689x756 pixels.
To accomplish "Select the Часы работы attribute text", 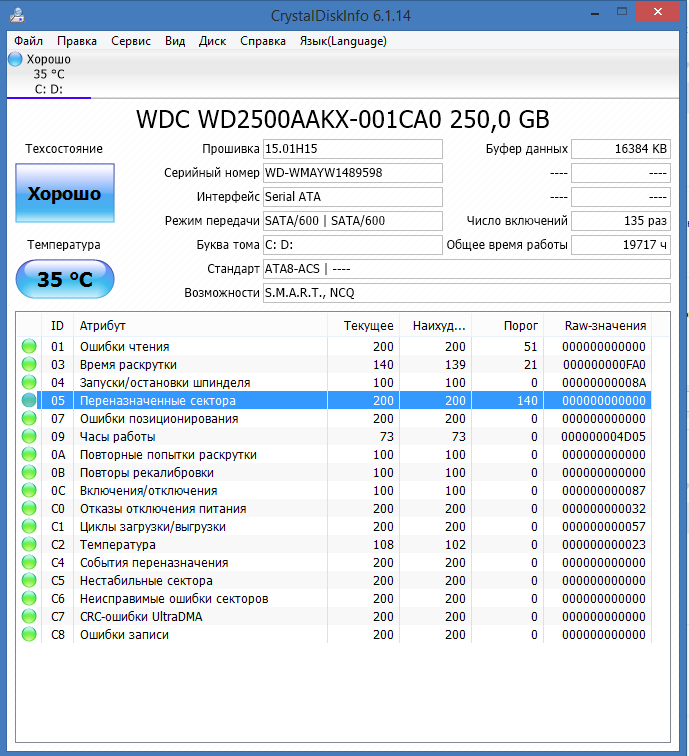I will tap(118, 437).
